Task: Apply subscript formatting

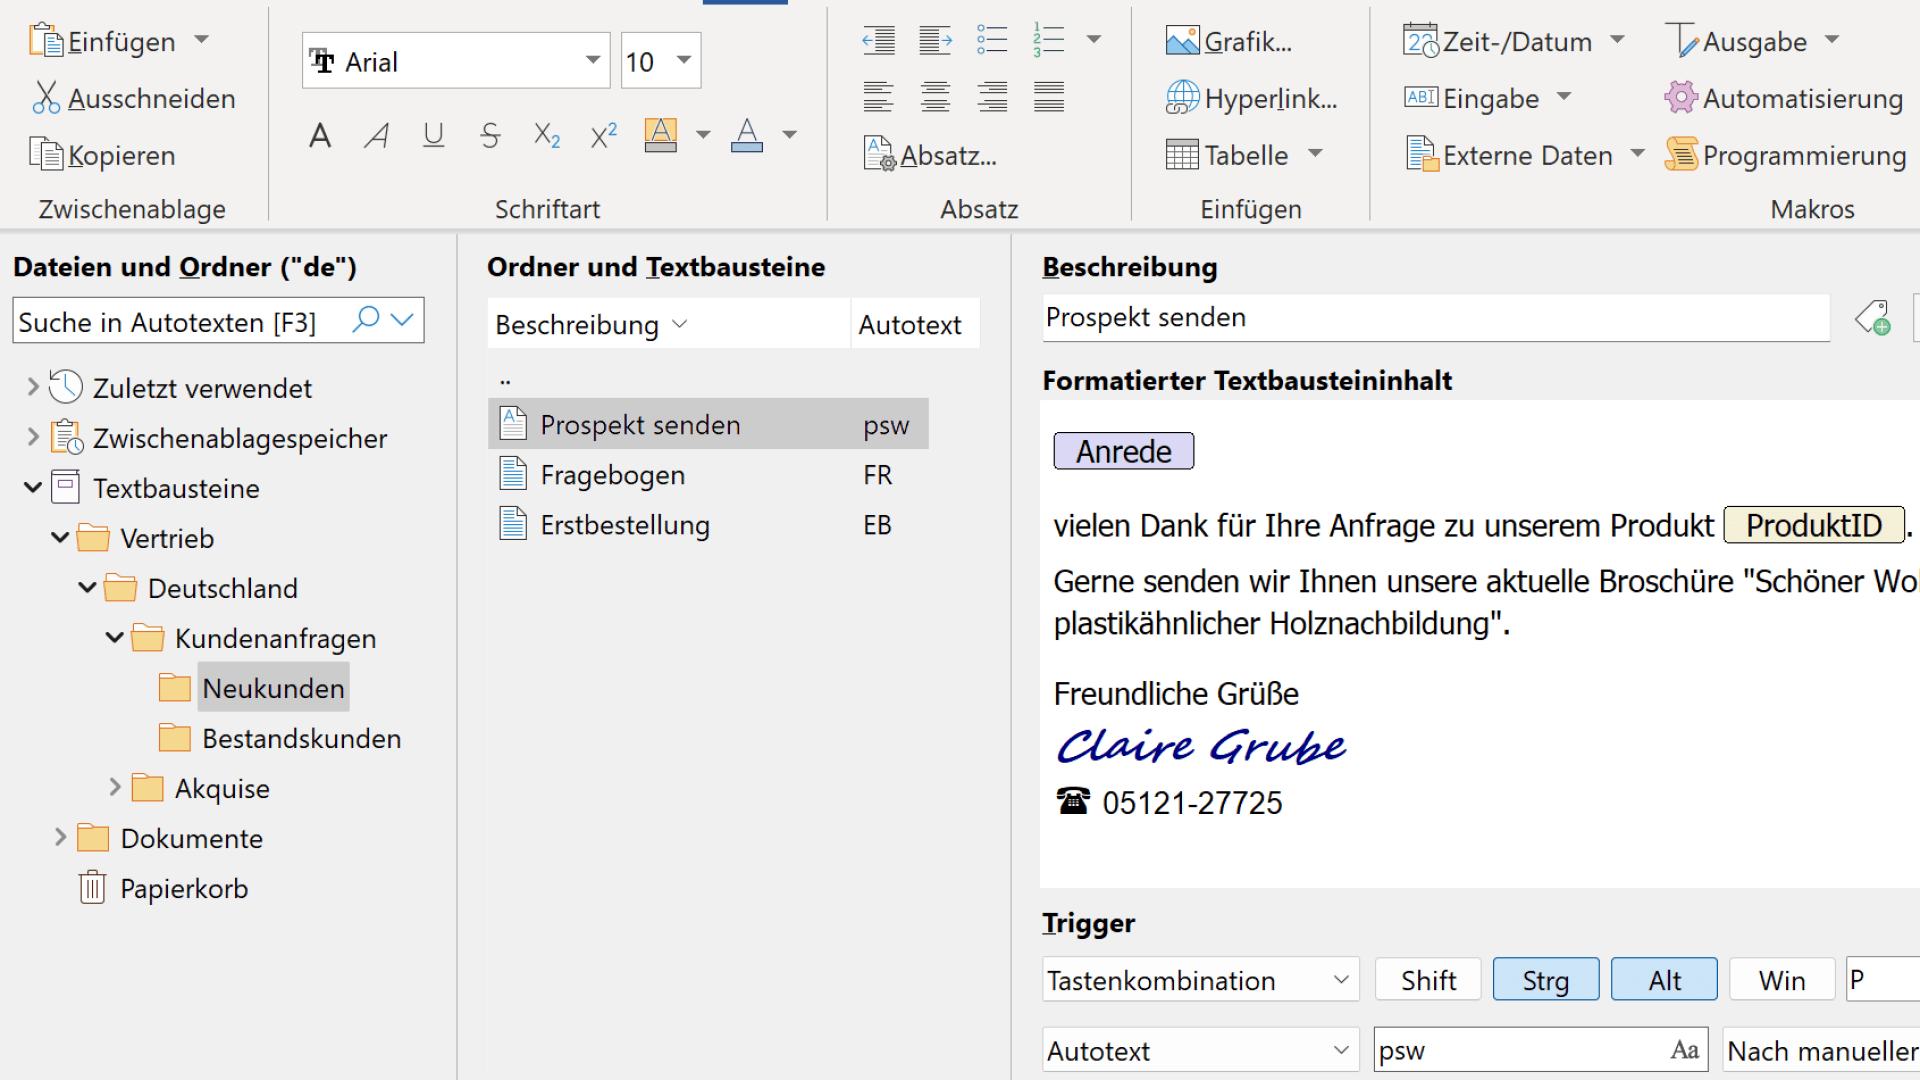Action: click(x=546, y=135)
